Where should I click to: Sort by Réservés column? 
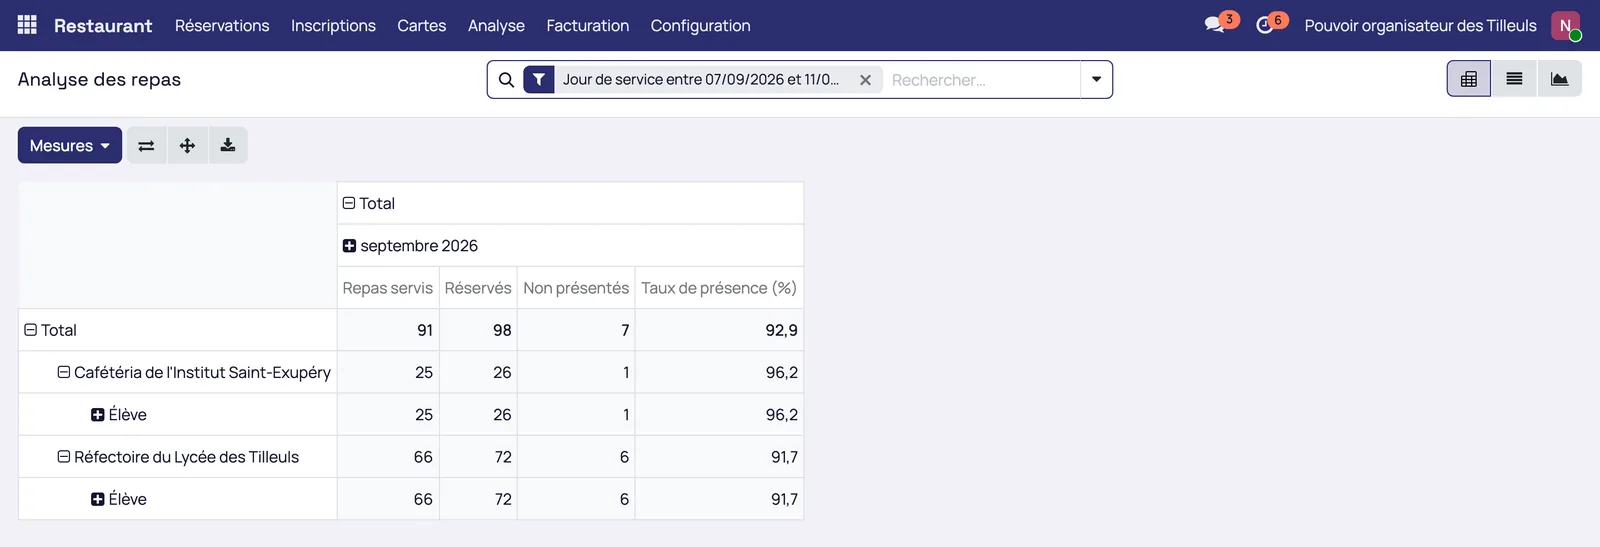tap(478, 288)
